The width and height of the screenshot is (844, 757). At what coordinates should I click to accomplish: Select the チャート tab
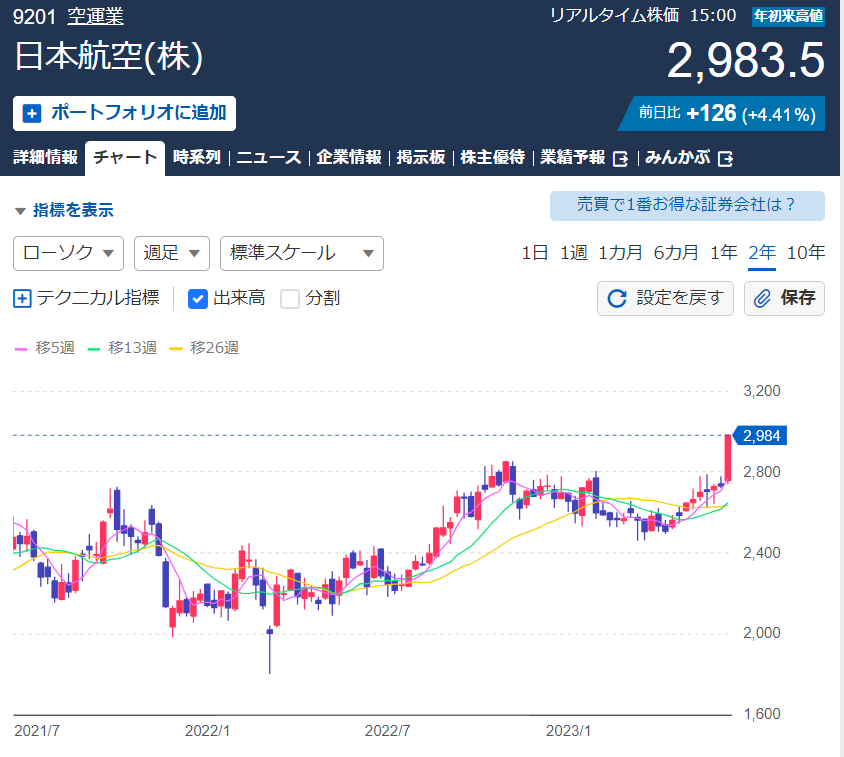[x=125, y=158]
